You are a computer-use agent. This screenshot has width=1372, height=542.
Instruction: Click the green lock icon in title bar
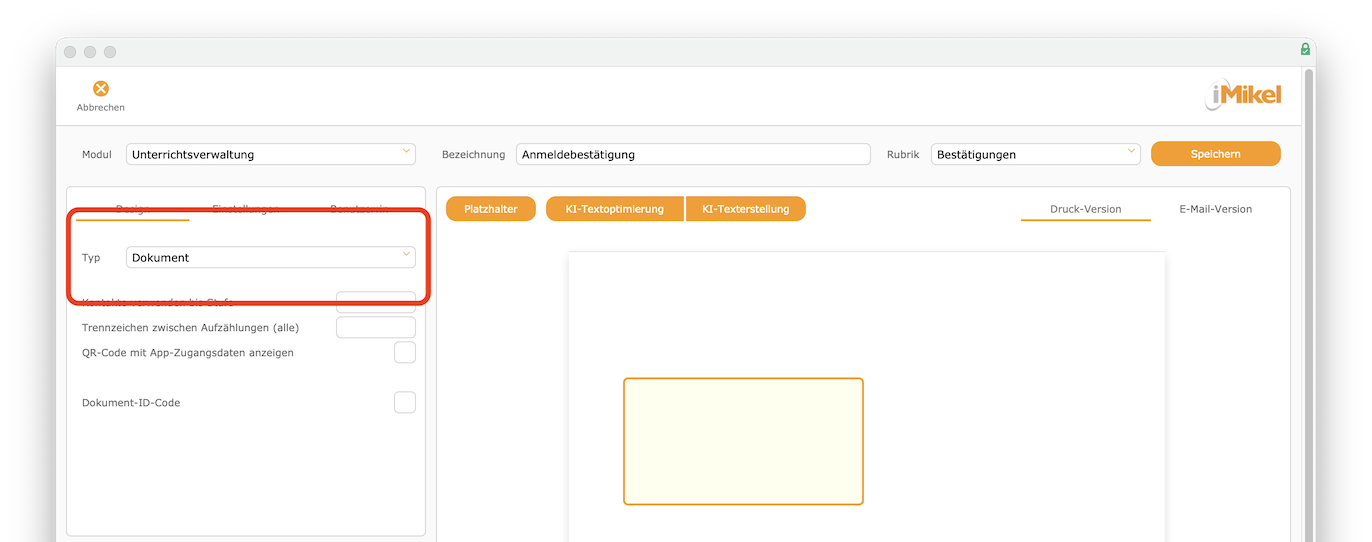point(1305,49)
